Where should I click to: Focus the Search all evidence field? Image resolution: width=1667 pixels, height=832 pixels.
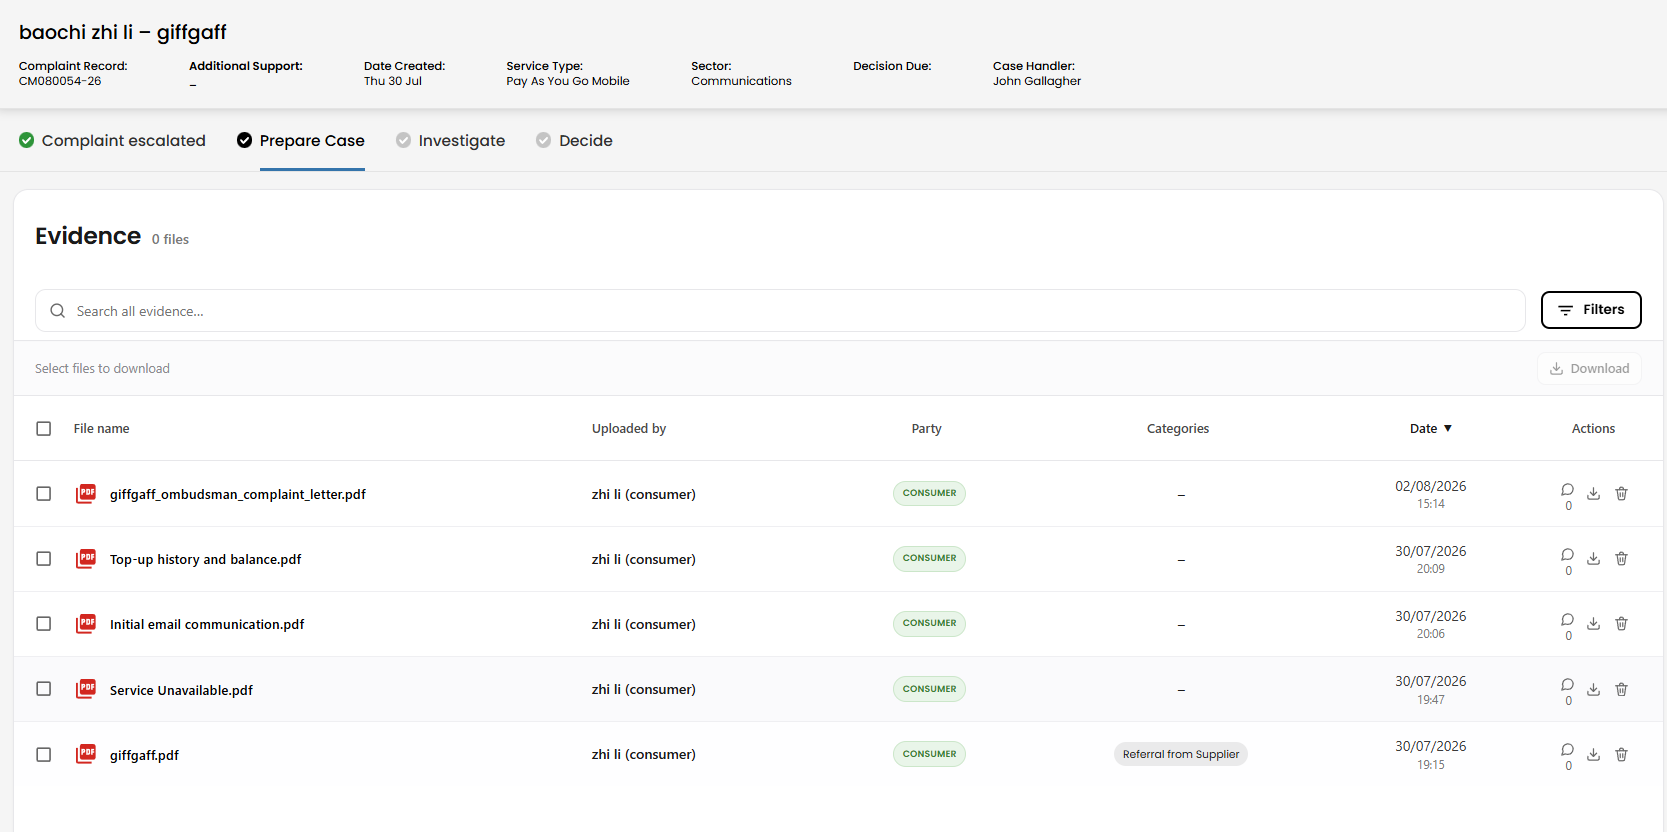pyautogui.click(x=780, y=311)
